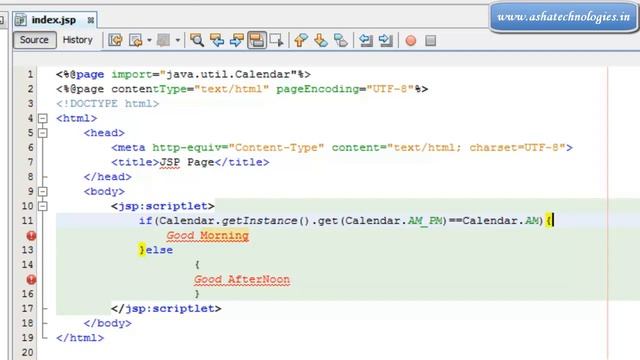This screenshot has width=640, height=360.
Task: Click line number 20 in gutter
Action: [27, 353]
